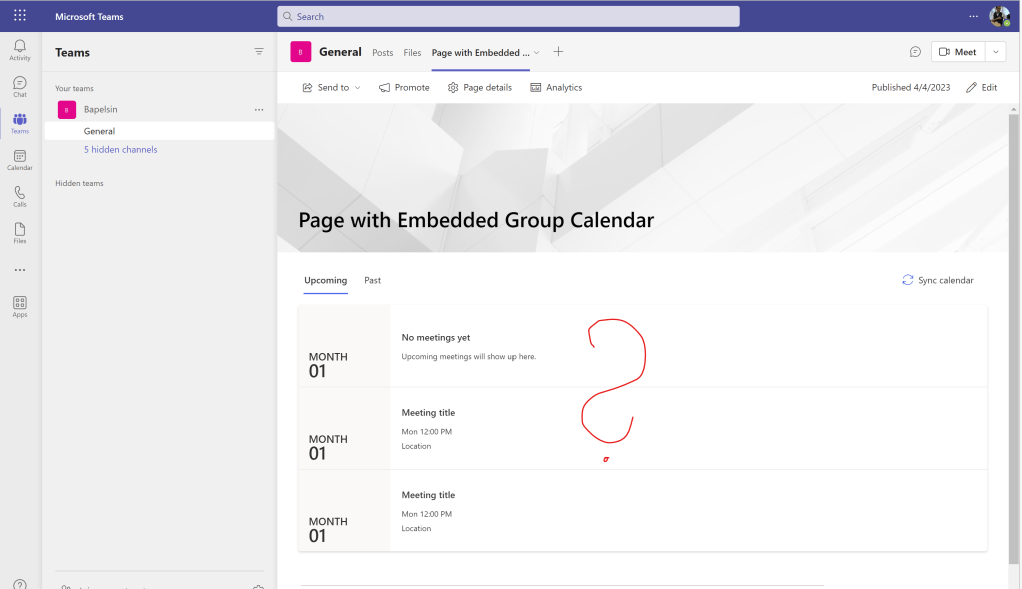Open more options for Bapelsin team
1022x589 pixels.
259,110
